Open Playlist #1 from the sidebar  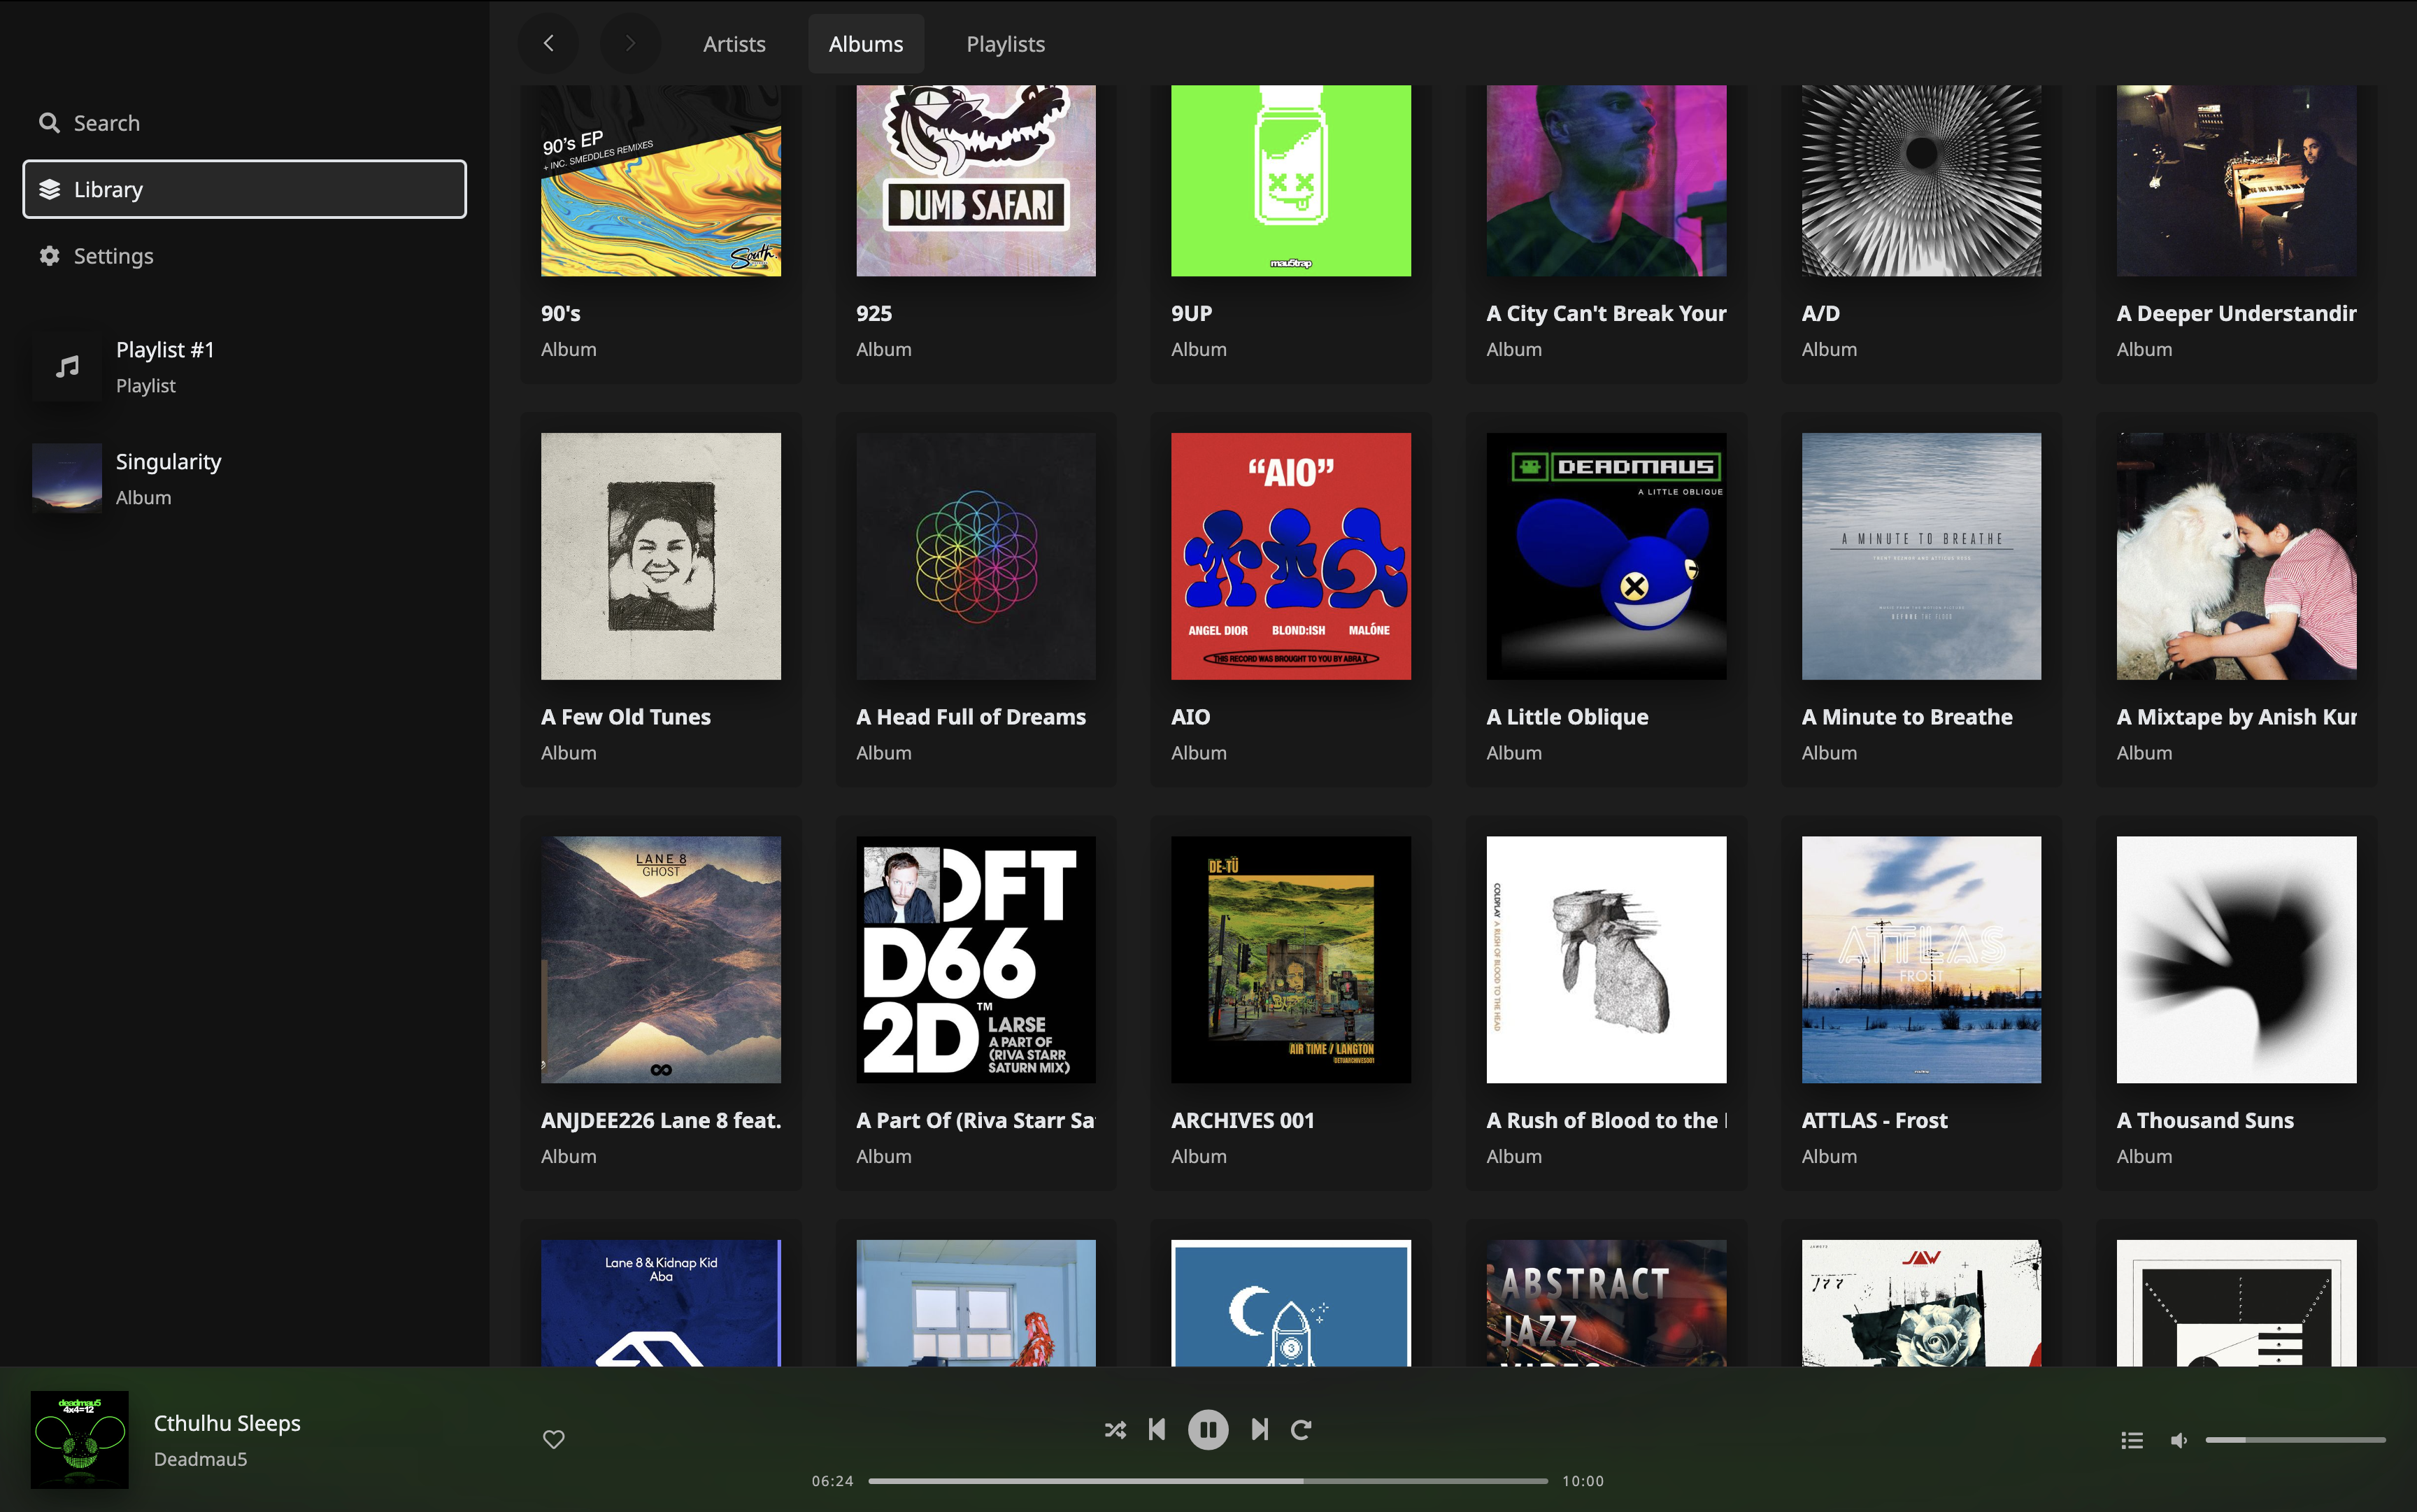(x=244, y=367)
